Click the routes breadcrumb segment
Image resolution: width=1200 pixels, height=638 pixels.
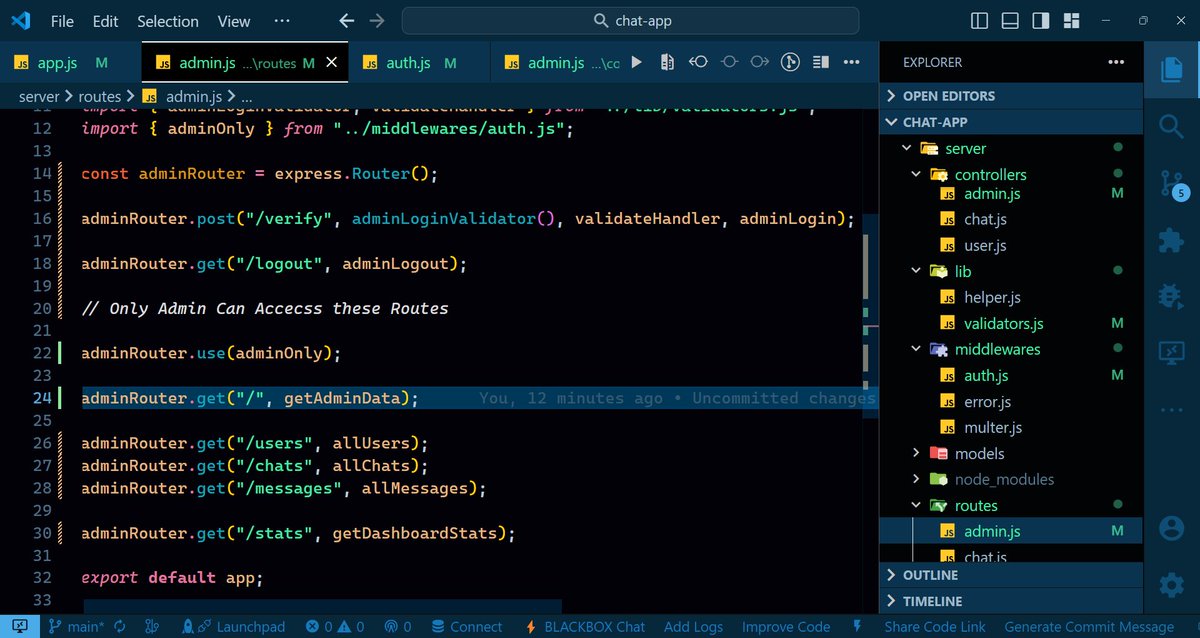point(100,96)
